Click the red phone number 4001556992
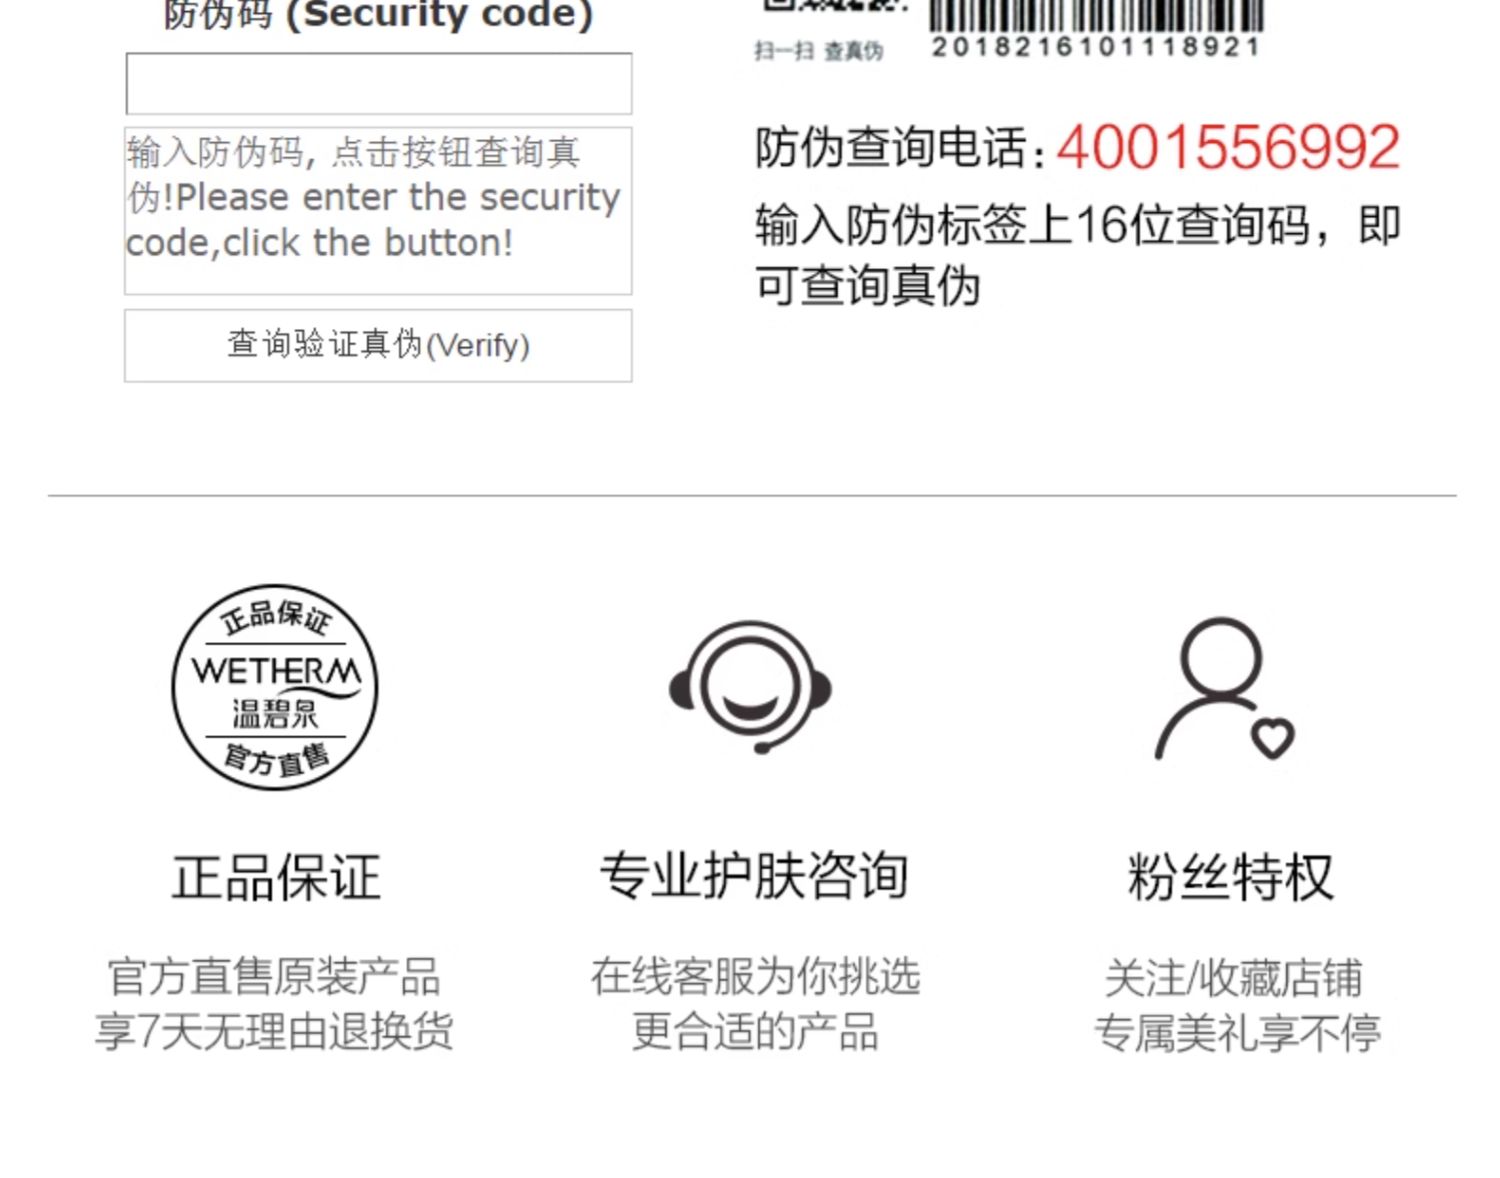Screen dimensions: 1500x1178 click(x=1228, y=147)
